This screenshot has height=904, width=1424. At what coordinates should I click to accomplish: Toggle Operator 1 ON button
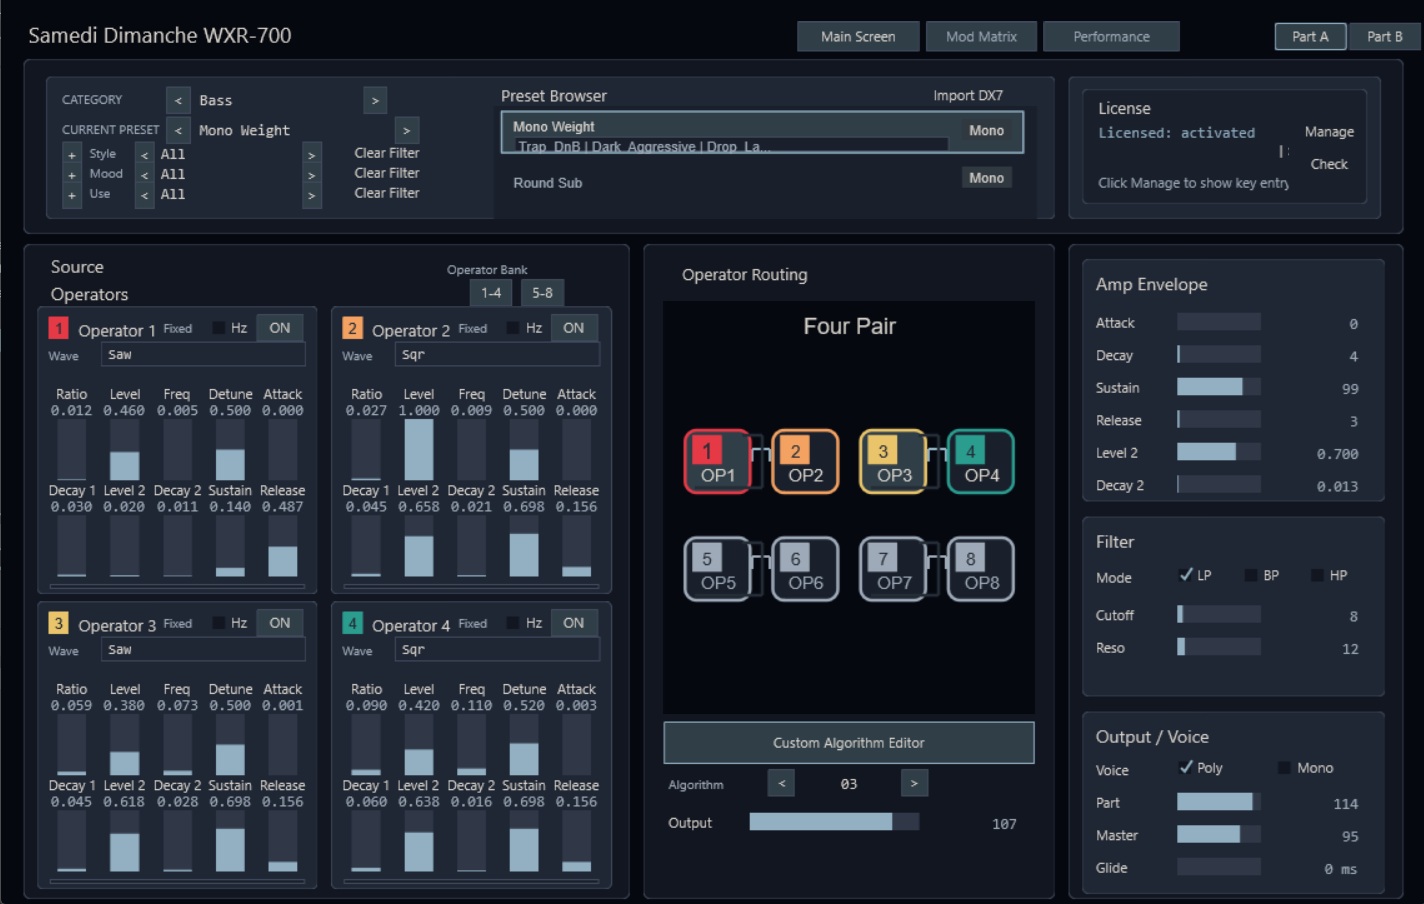click(280, 328)
